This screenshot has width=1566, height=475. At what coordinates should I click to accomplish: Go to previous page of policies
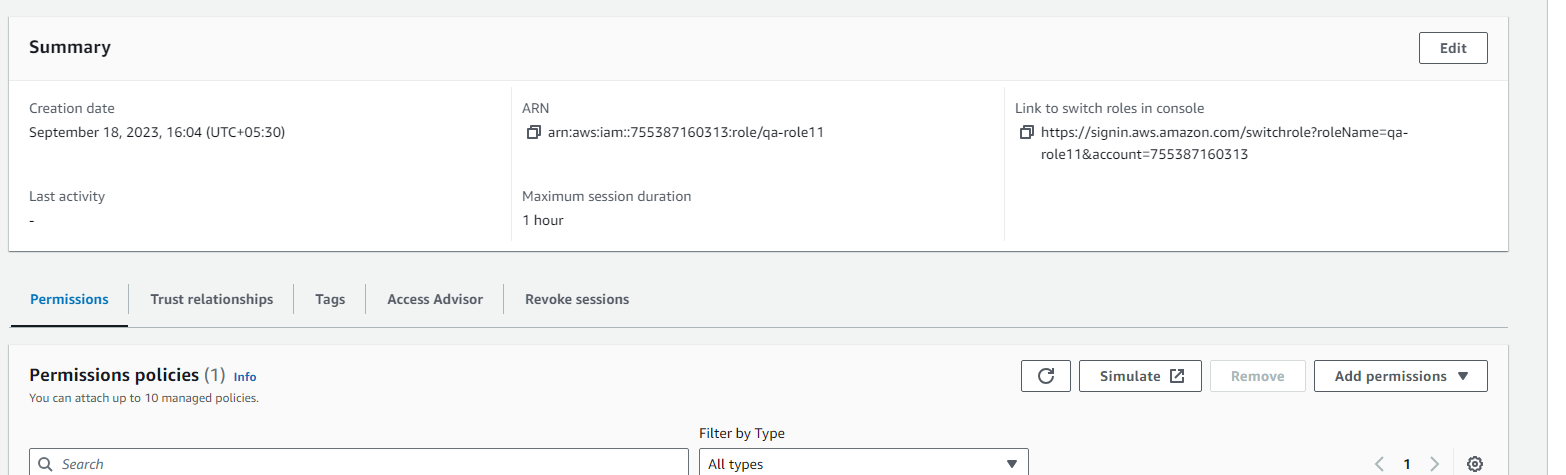[1379, 464]
